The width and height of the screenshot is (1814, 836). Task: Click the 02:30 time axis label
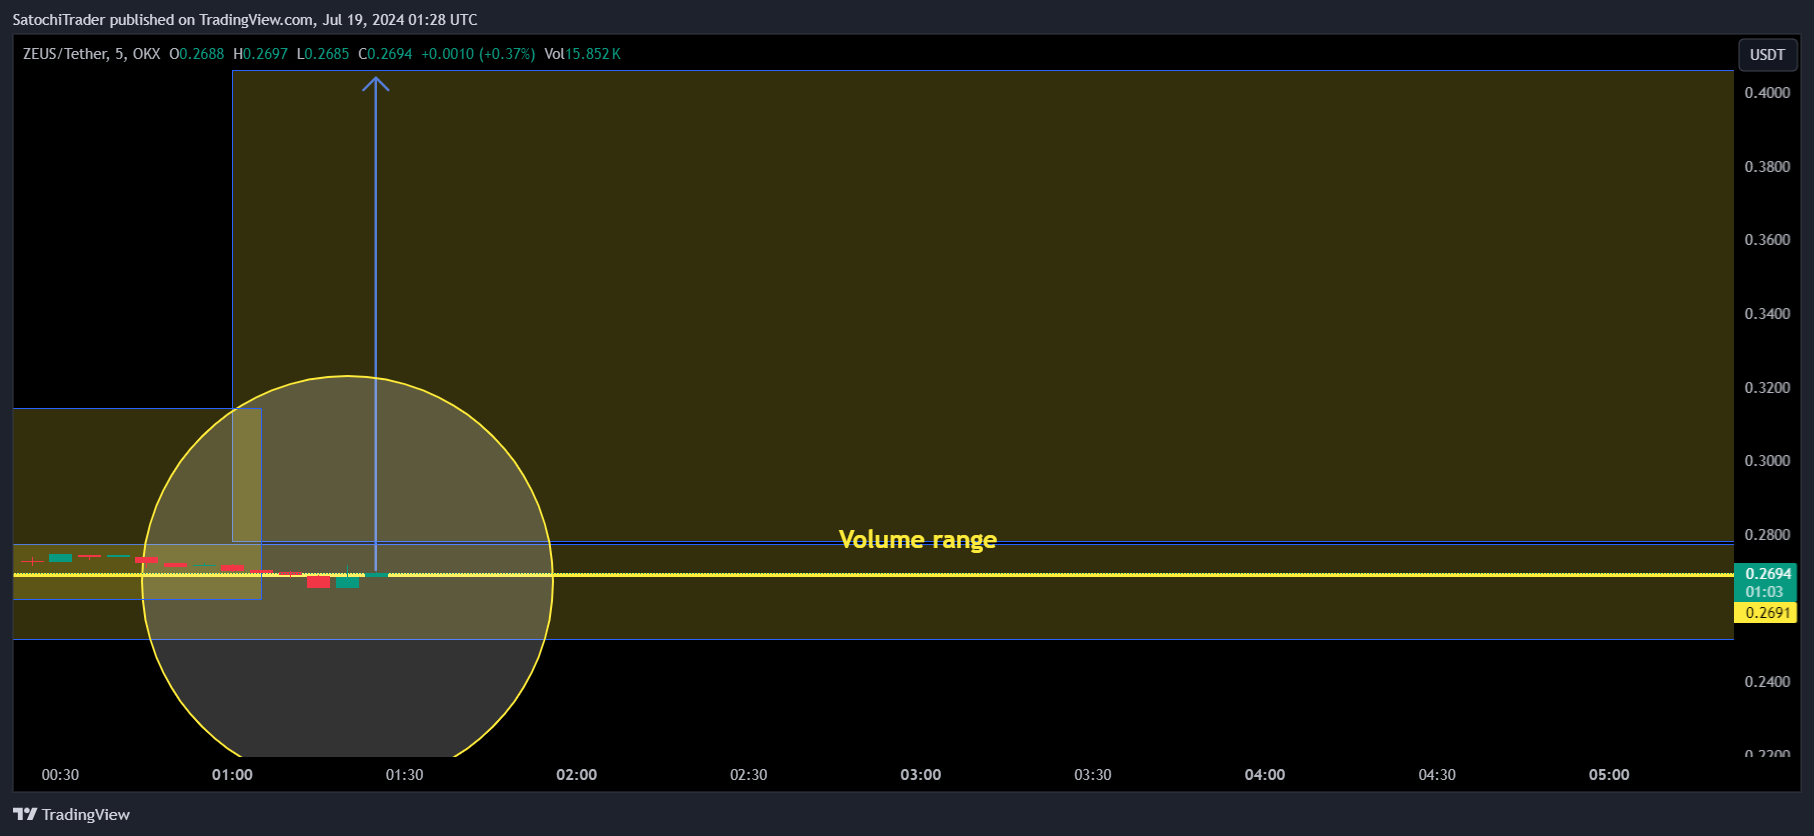(x=748, y=775)
